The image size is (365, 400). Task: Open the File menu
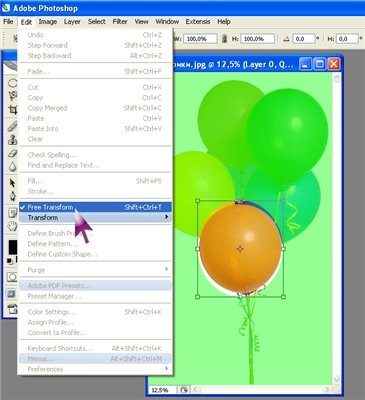[8, 22]
